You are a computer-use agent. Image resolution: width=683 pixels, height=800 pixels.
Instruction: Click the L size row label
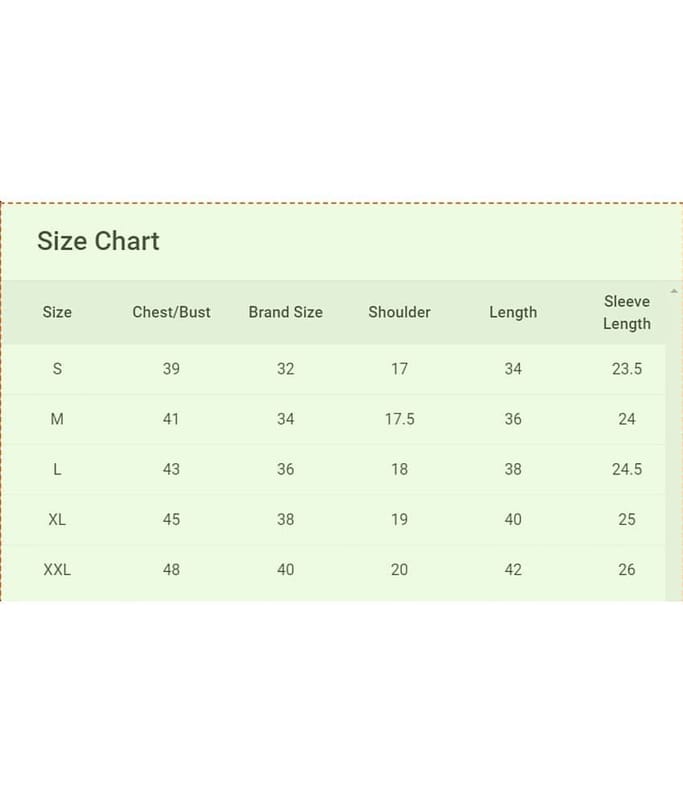point(57,469)
